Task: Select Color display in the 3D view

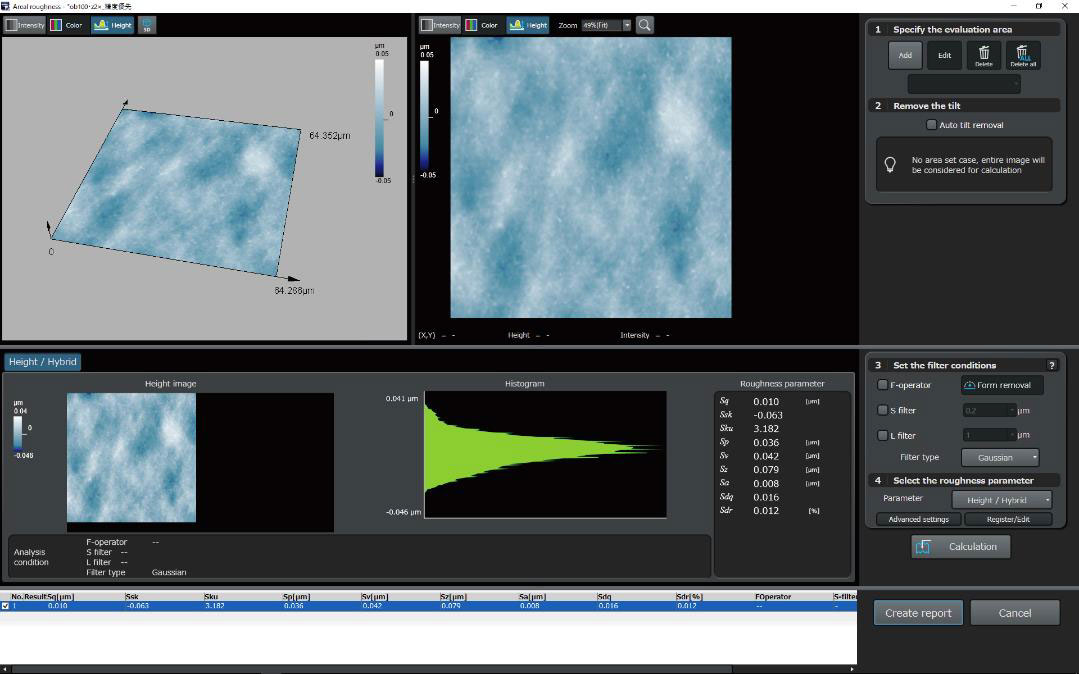Action: tap(67, 25)
